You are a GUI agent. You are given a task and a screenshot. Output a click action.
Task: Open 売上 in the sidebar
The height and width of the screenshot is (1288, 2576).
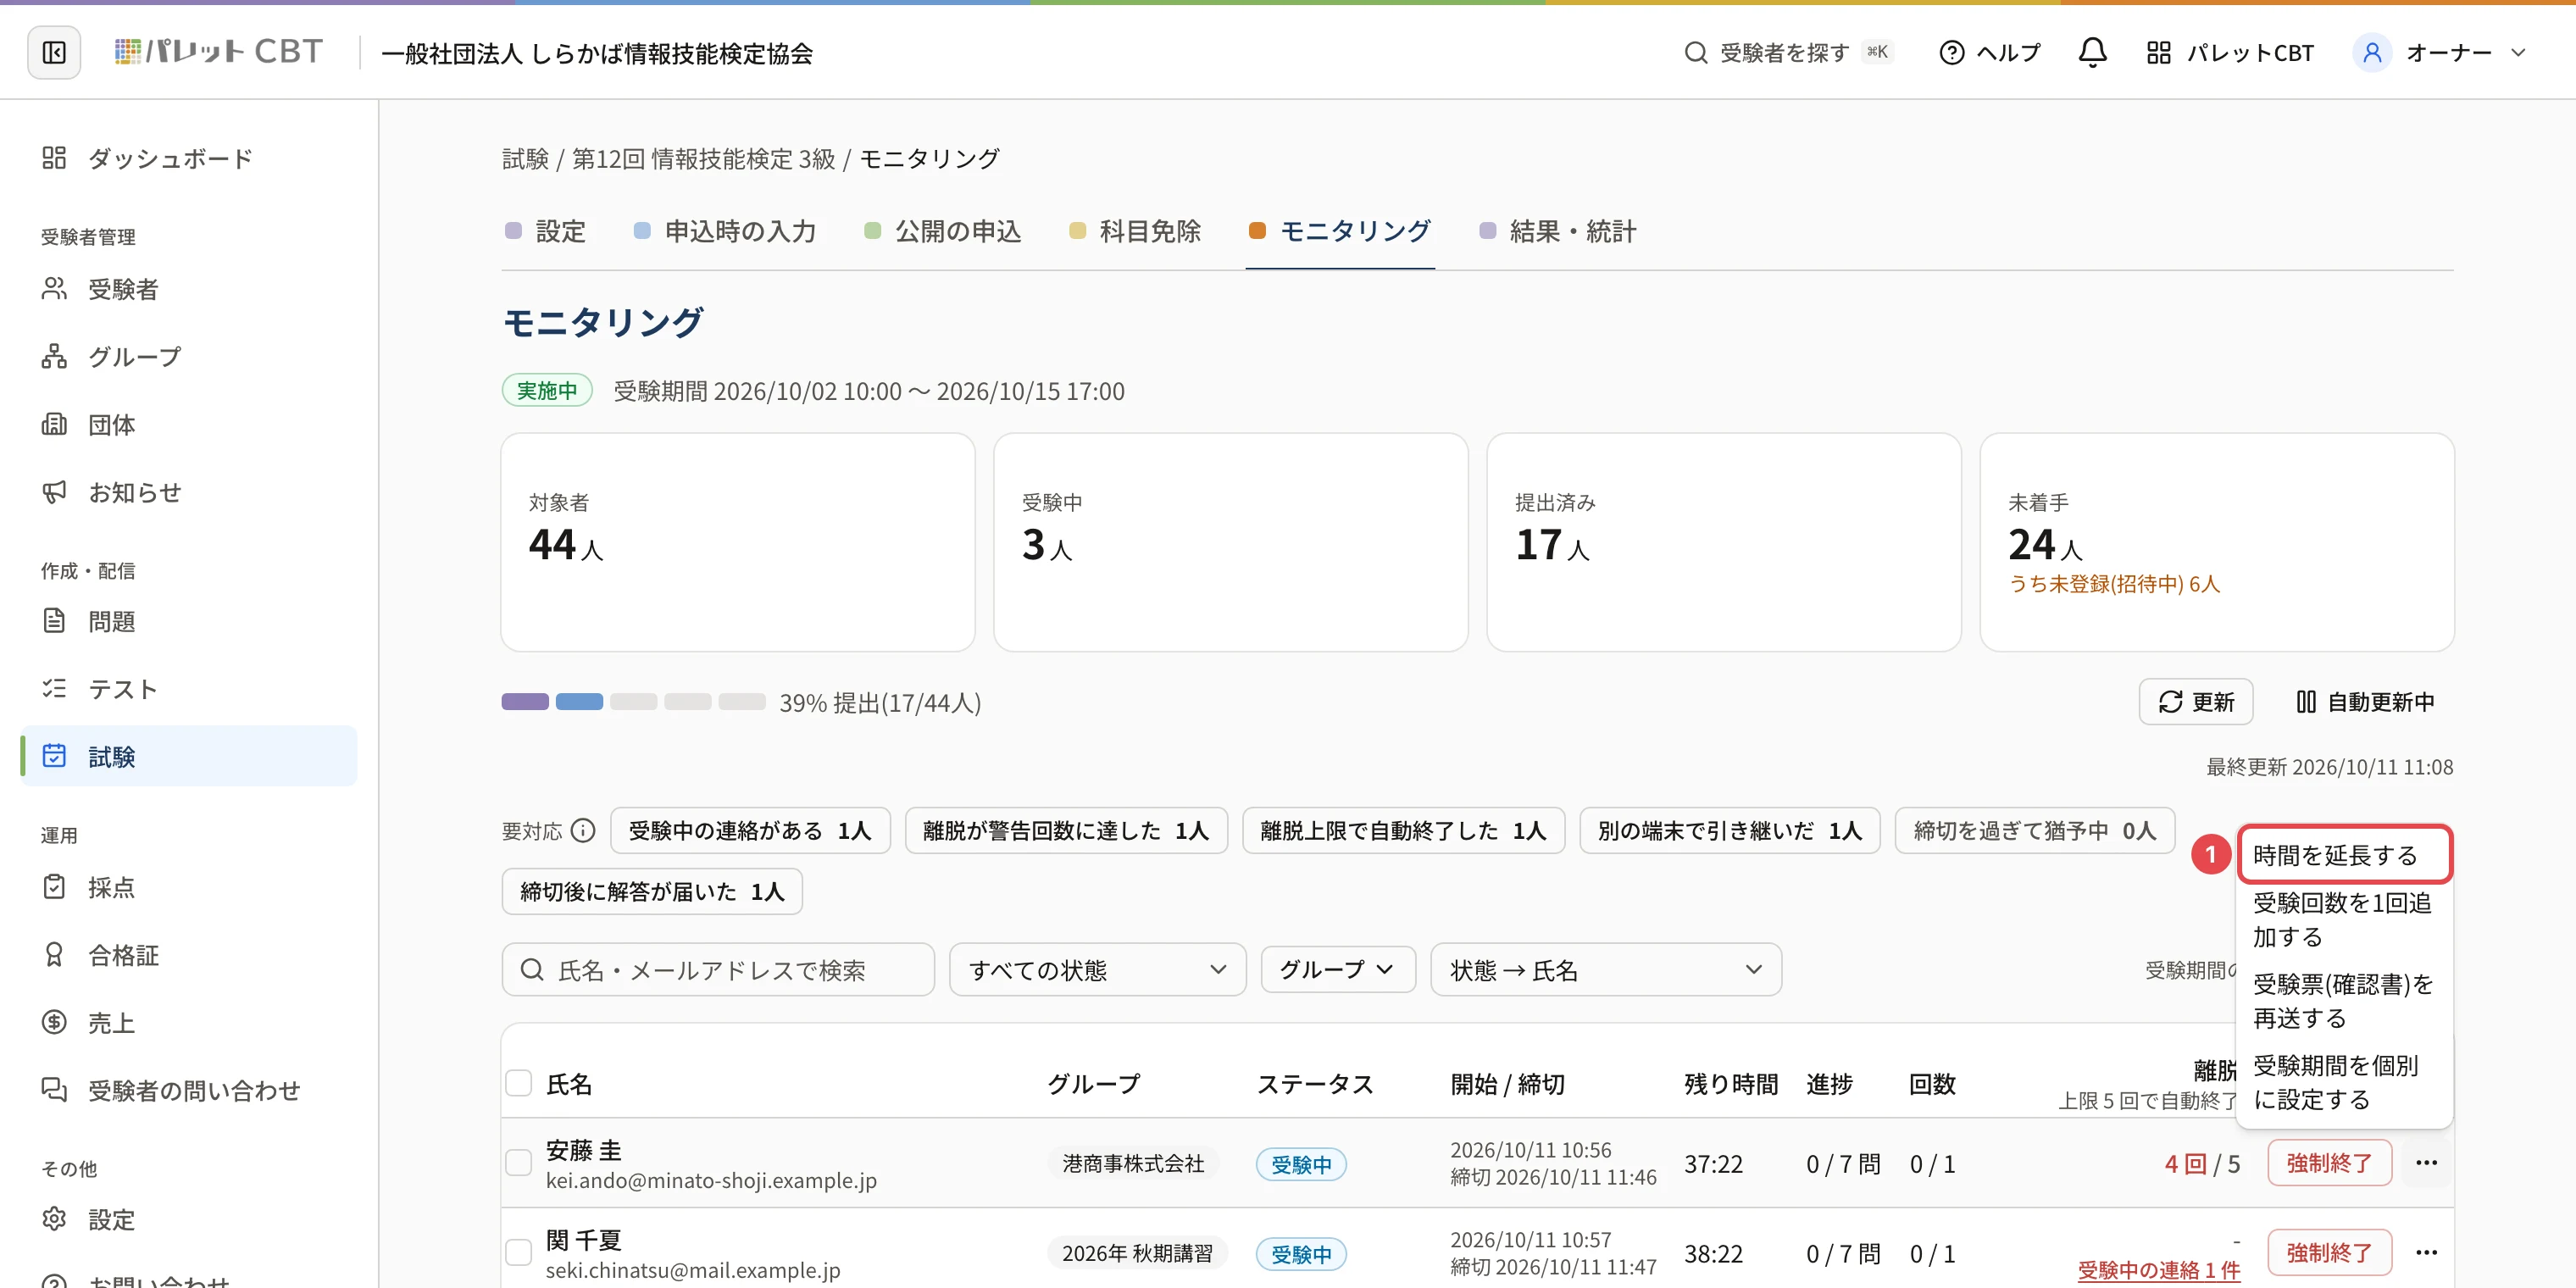pyautogui.click(x=189, y=1023)
